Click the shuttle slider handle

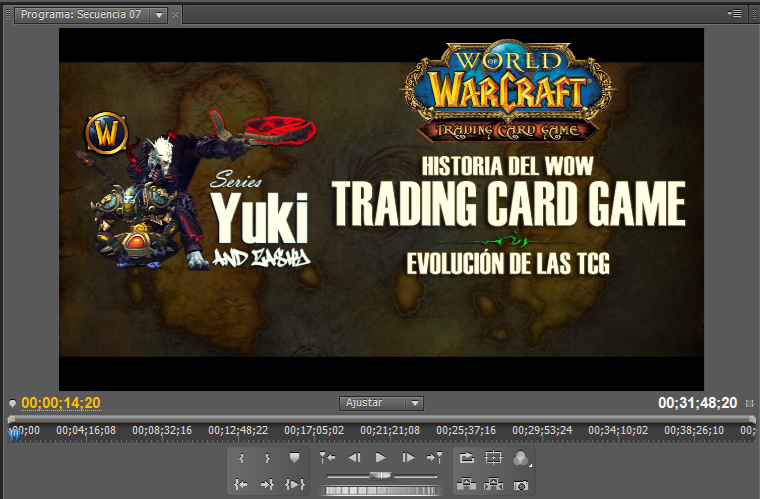(381, 475)
